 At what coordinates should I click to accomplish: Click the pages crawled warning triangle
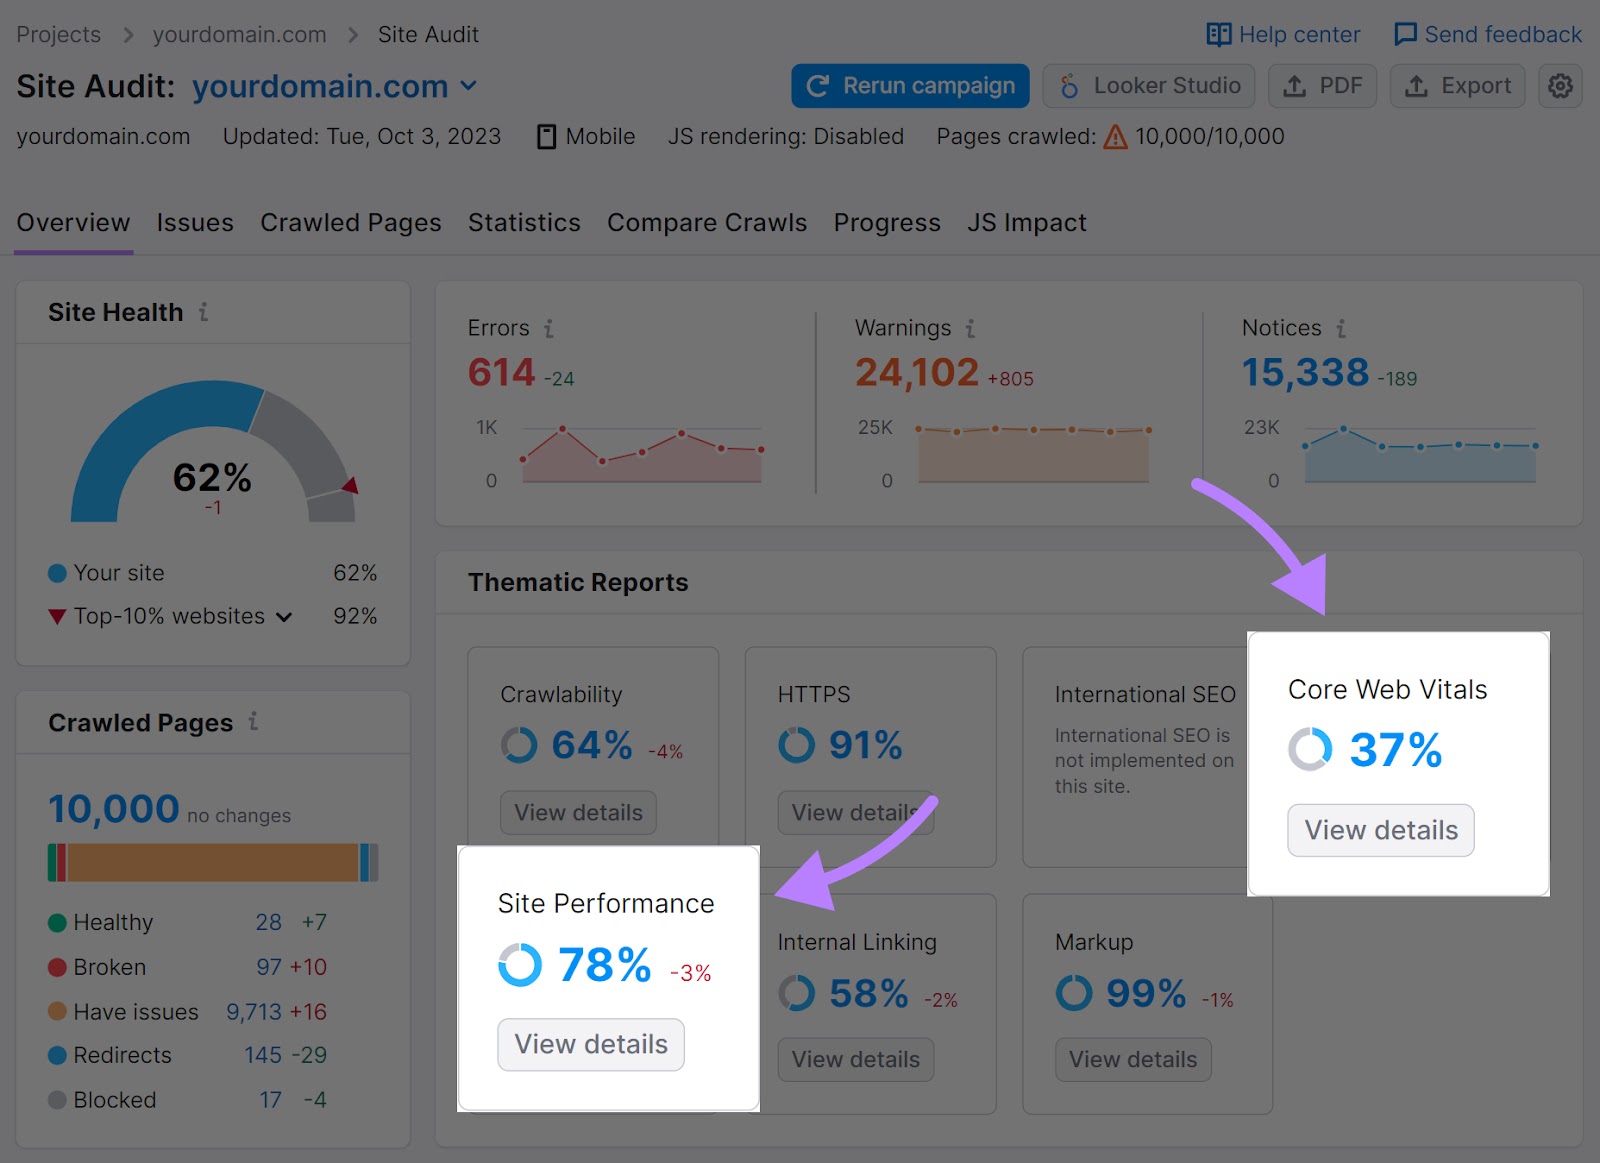click(x=1115, y=137)
